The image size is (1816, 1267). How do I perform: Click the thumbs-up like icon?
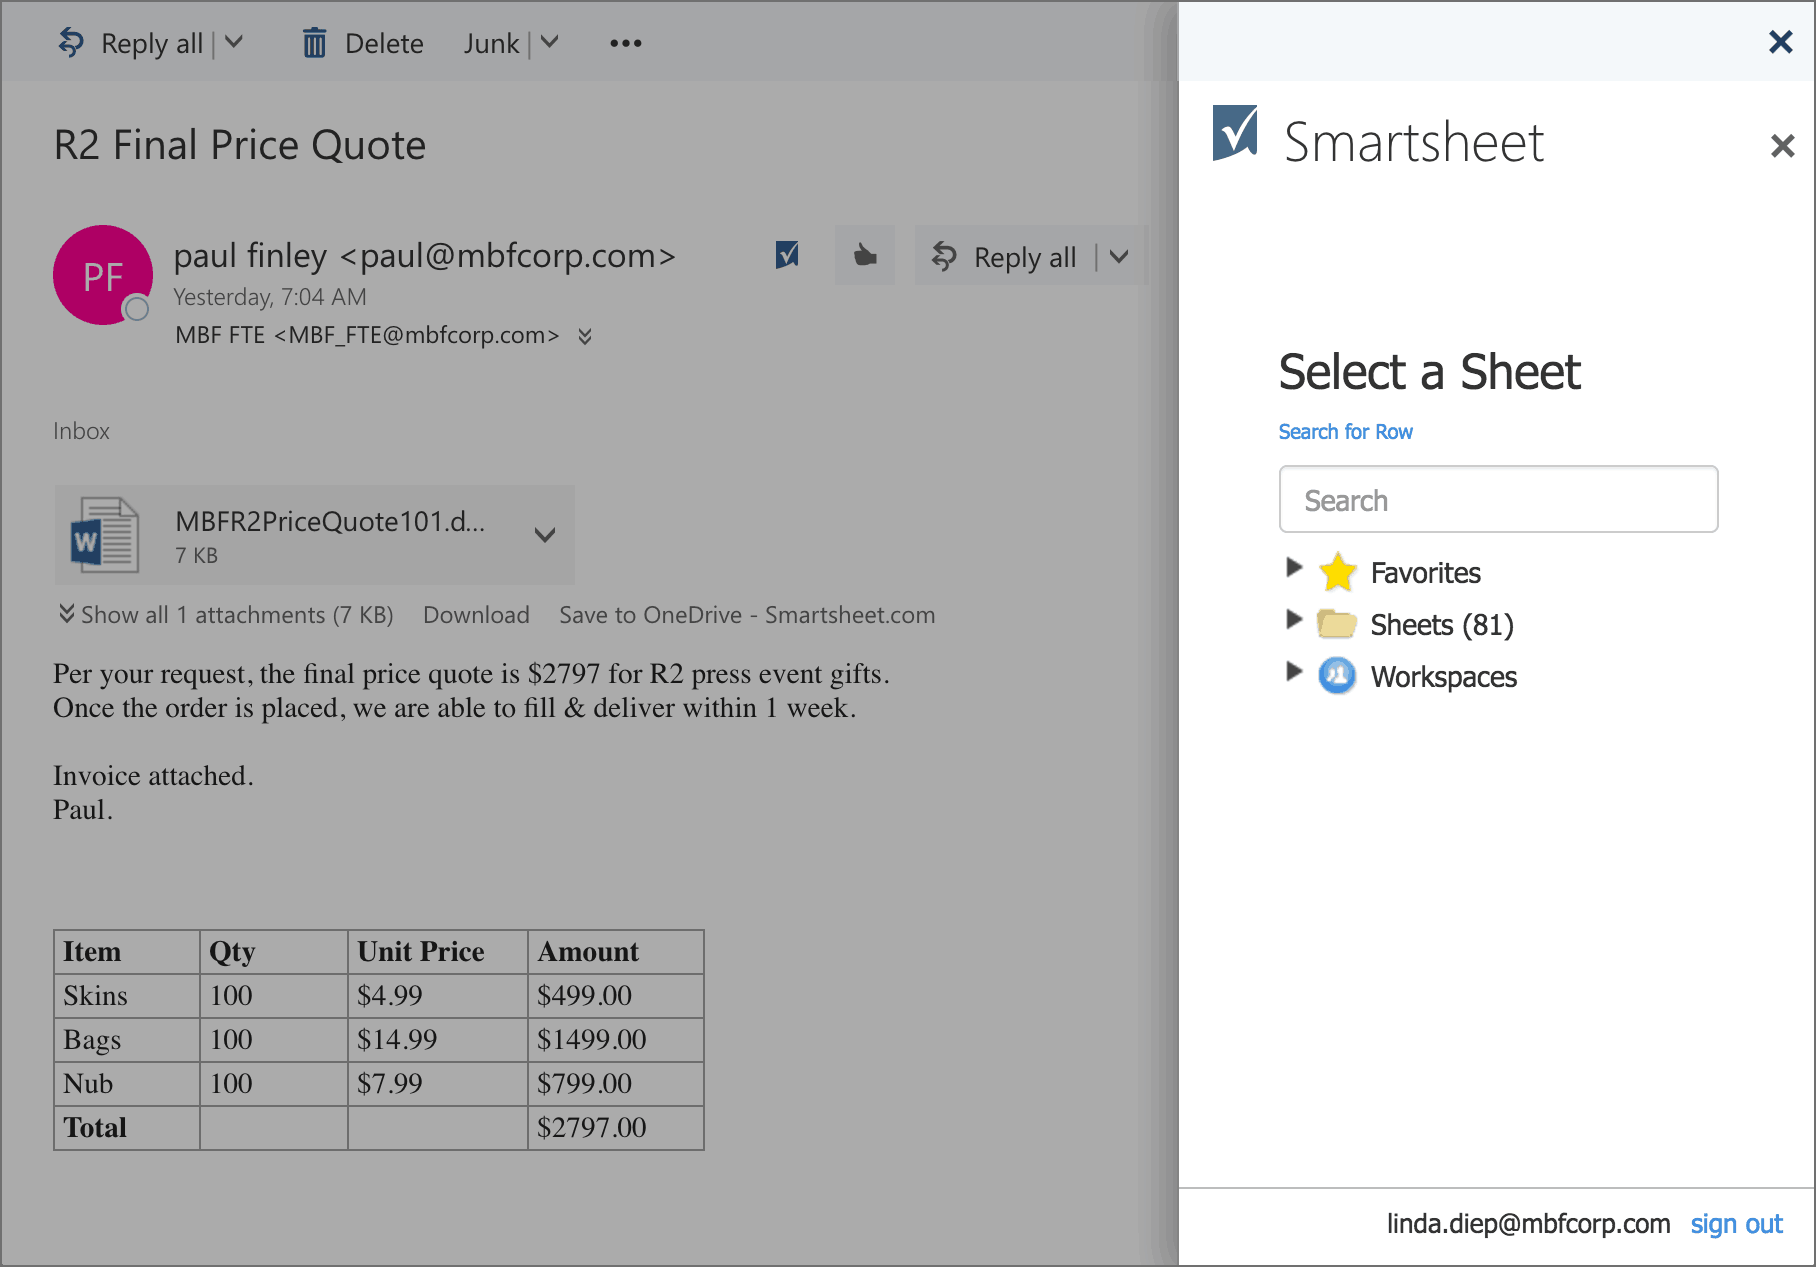tap(865, 257)
